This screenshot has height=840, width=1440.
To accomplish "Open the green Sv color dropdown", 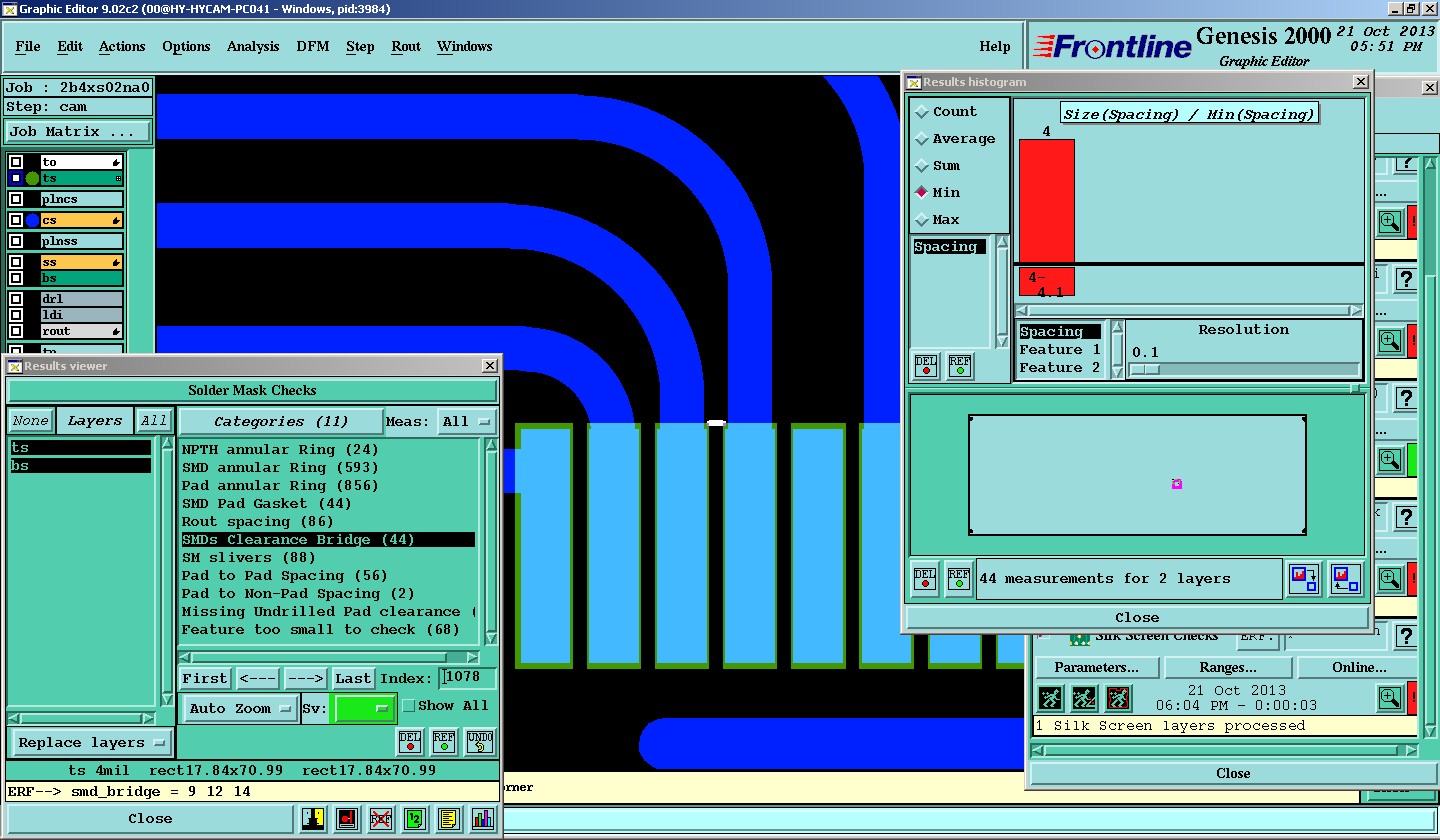I will (x=366, y=709).
